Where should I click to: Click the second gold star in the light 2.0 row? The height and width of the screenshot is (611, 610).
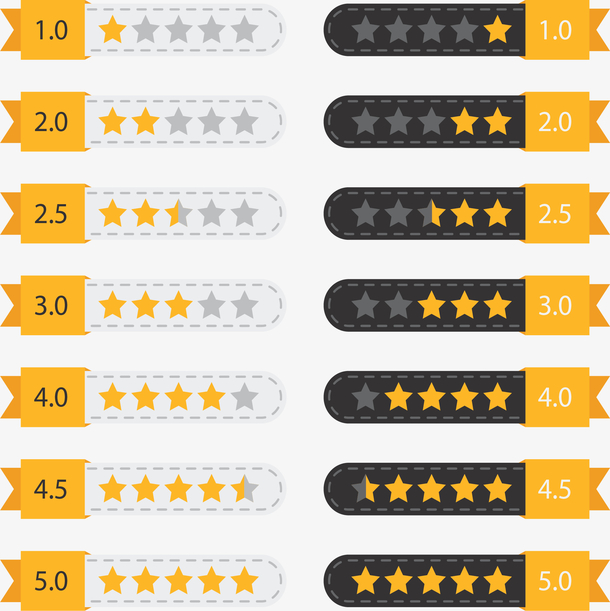(146, 122)
